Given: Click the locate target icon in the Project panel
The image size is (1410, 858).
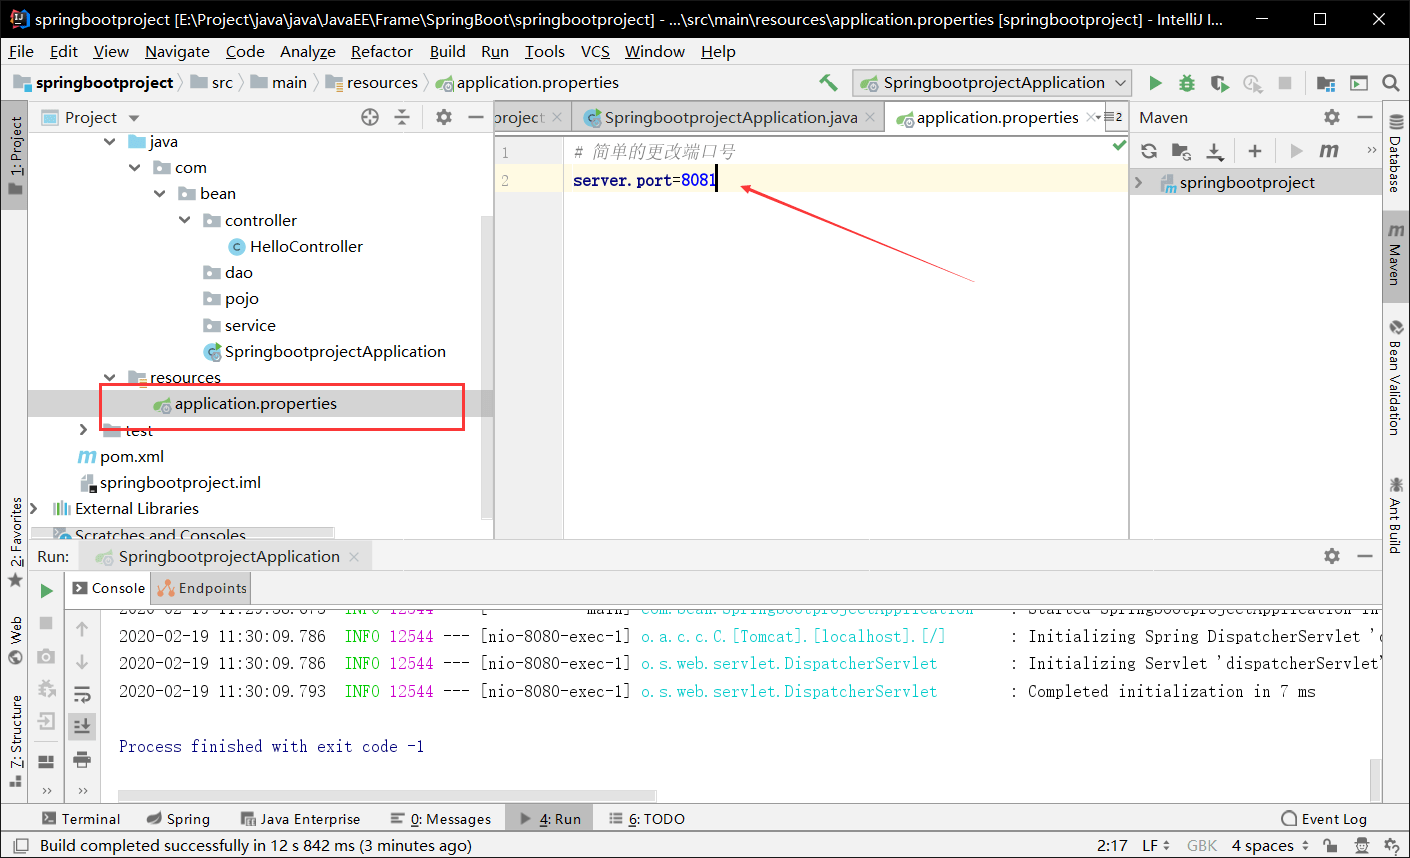Looking at the screenshot, I should pos(370,117).
